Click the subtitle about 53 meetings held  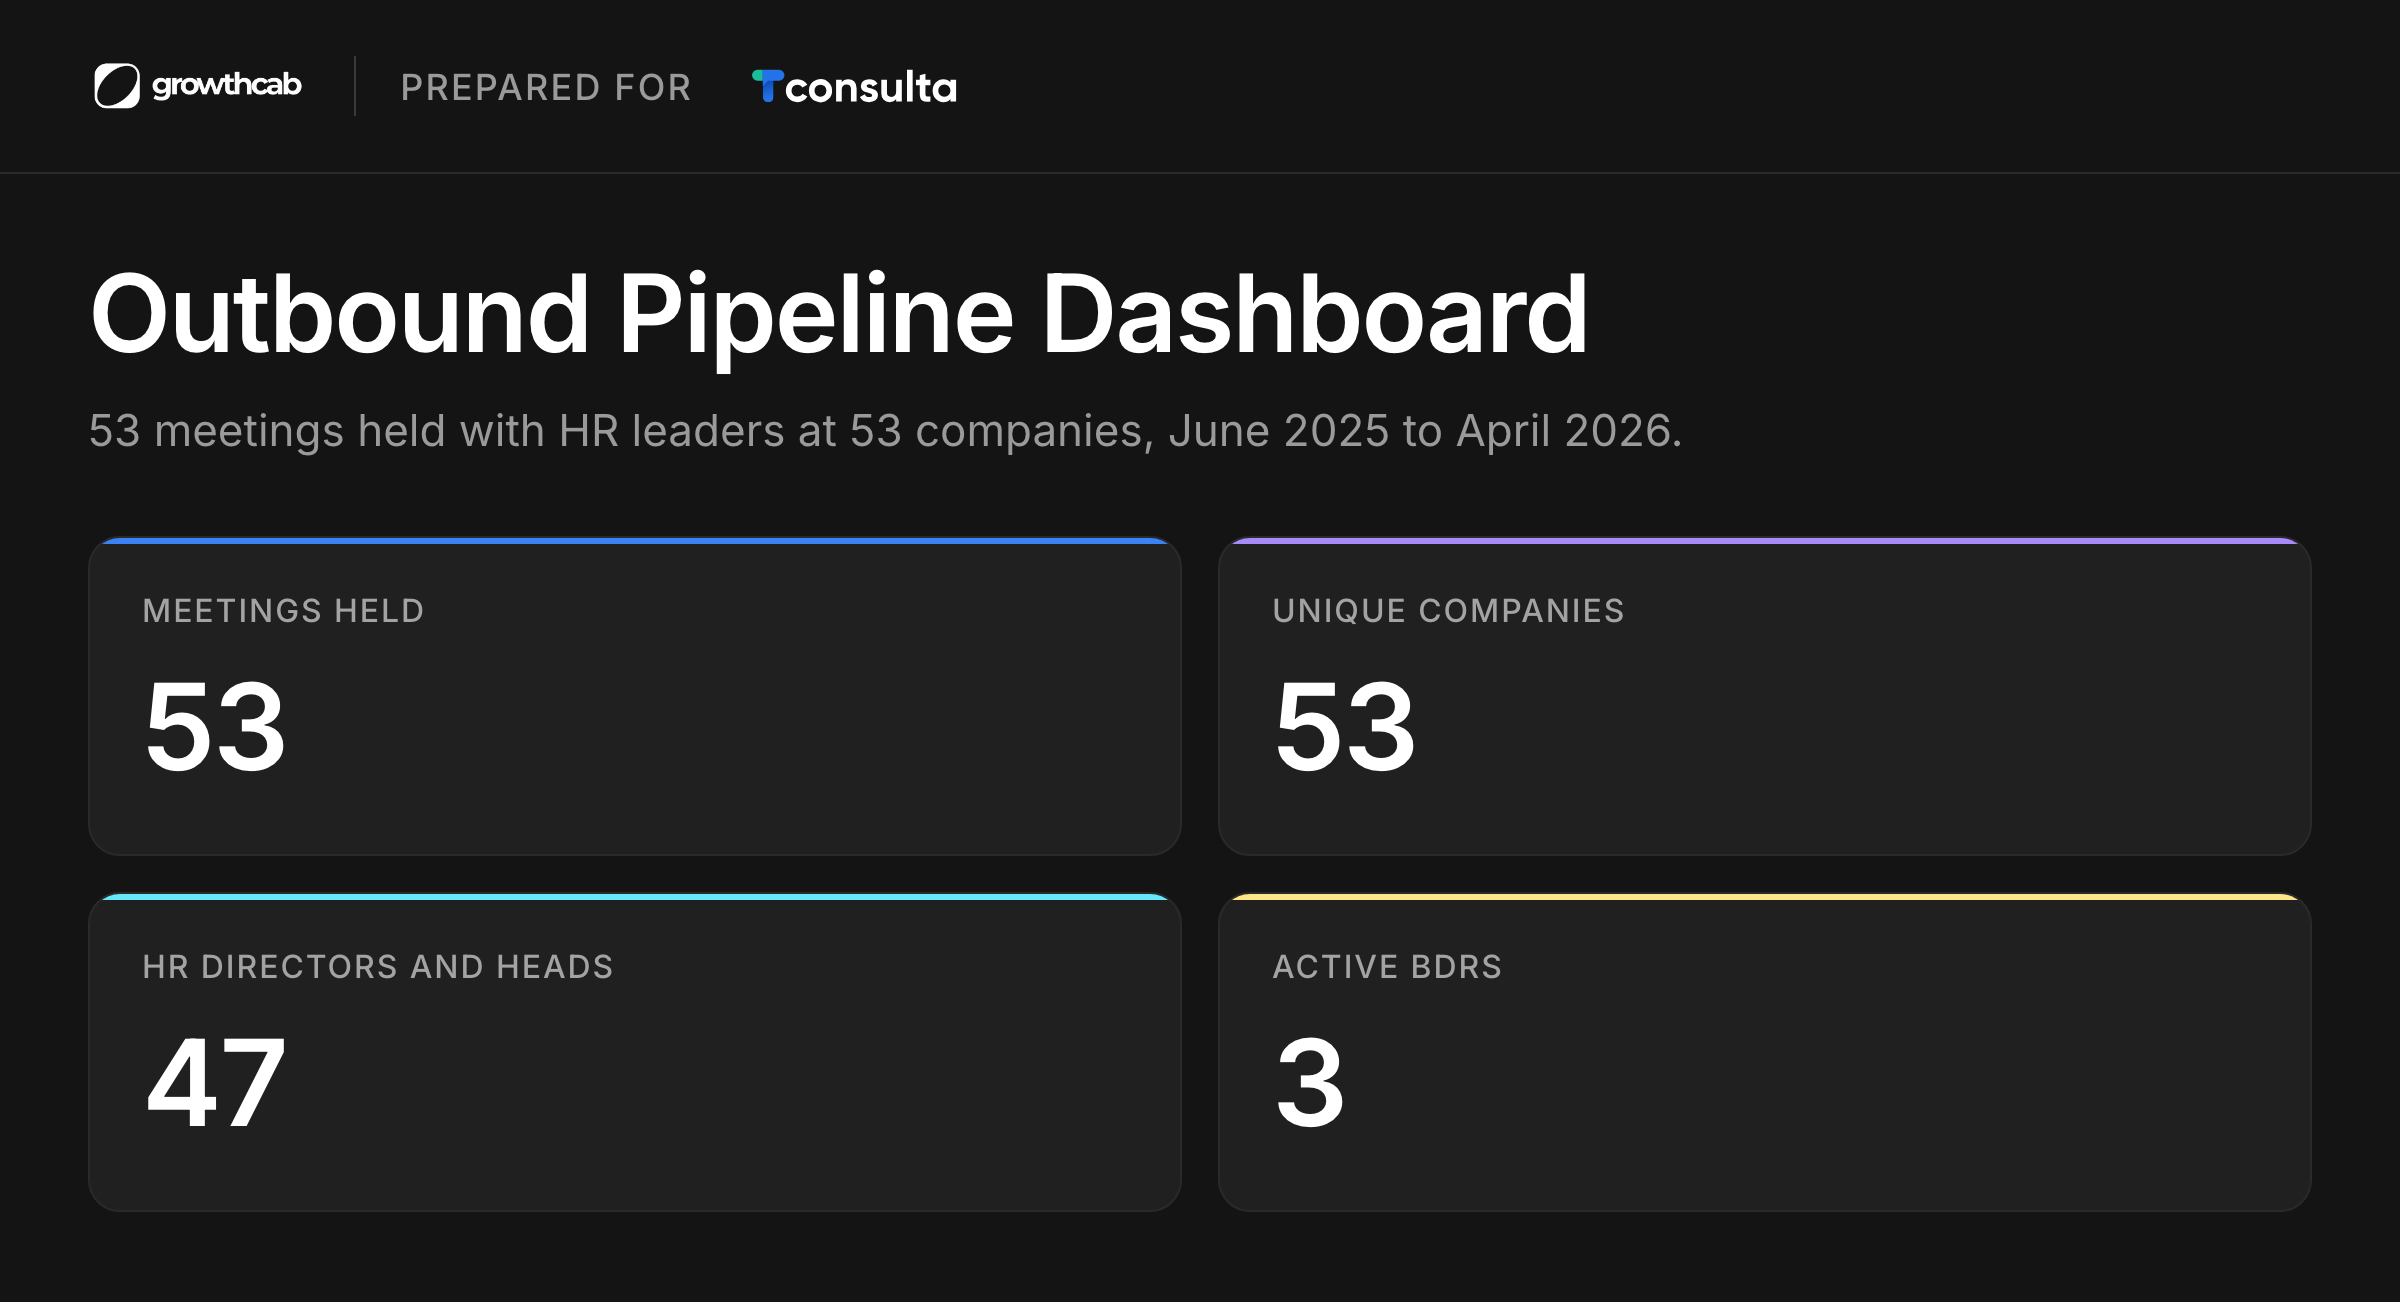[885, 431]
